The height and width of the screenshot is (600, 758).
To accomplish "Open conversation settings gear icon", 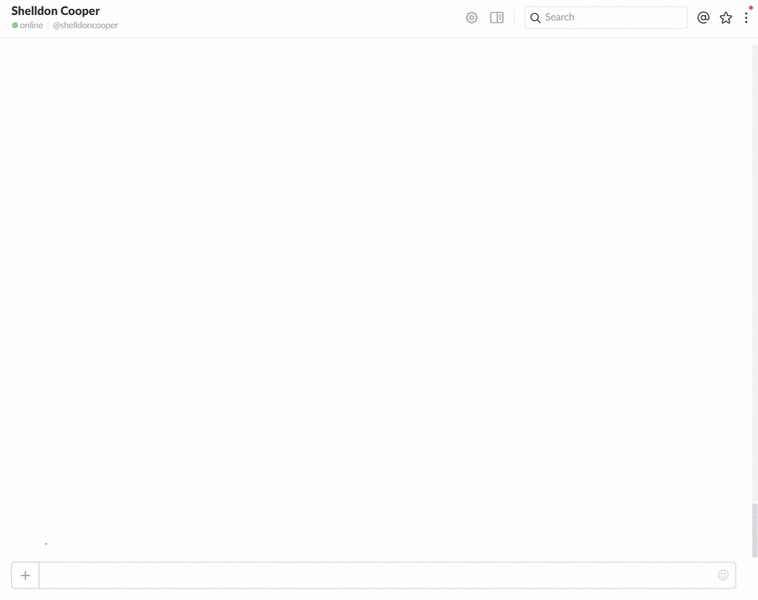I will pos(471,18).
